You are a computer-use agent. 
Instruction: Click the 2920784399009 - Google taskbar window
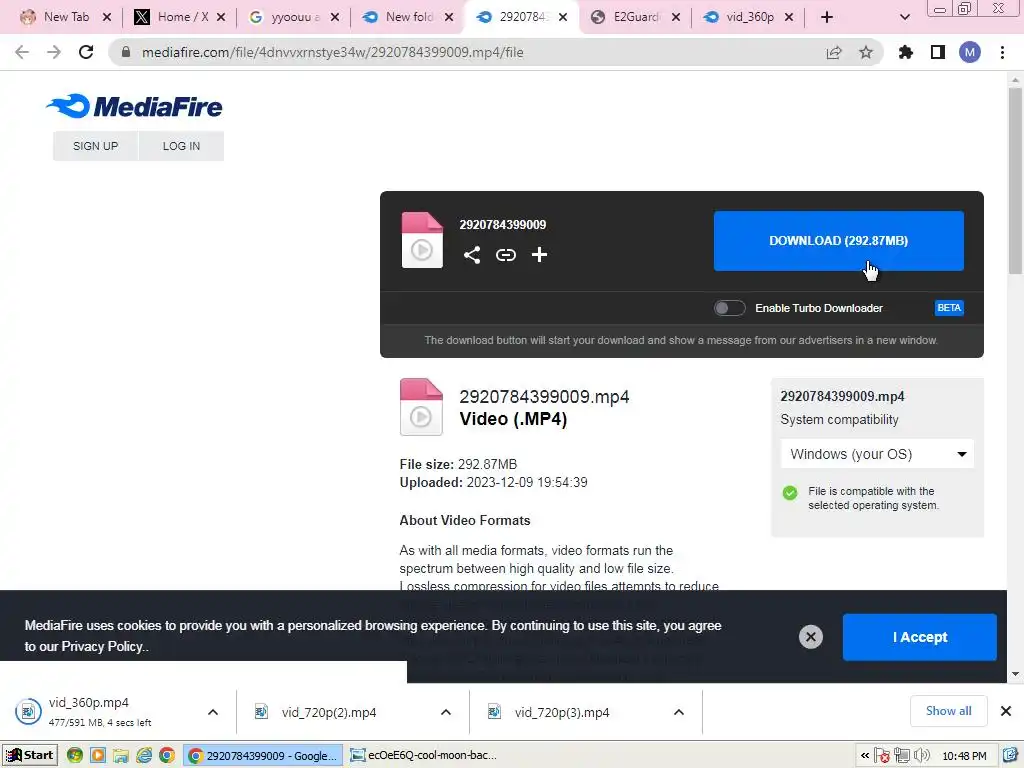(263, 756)
